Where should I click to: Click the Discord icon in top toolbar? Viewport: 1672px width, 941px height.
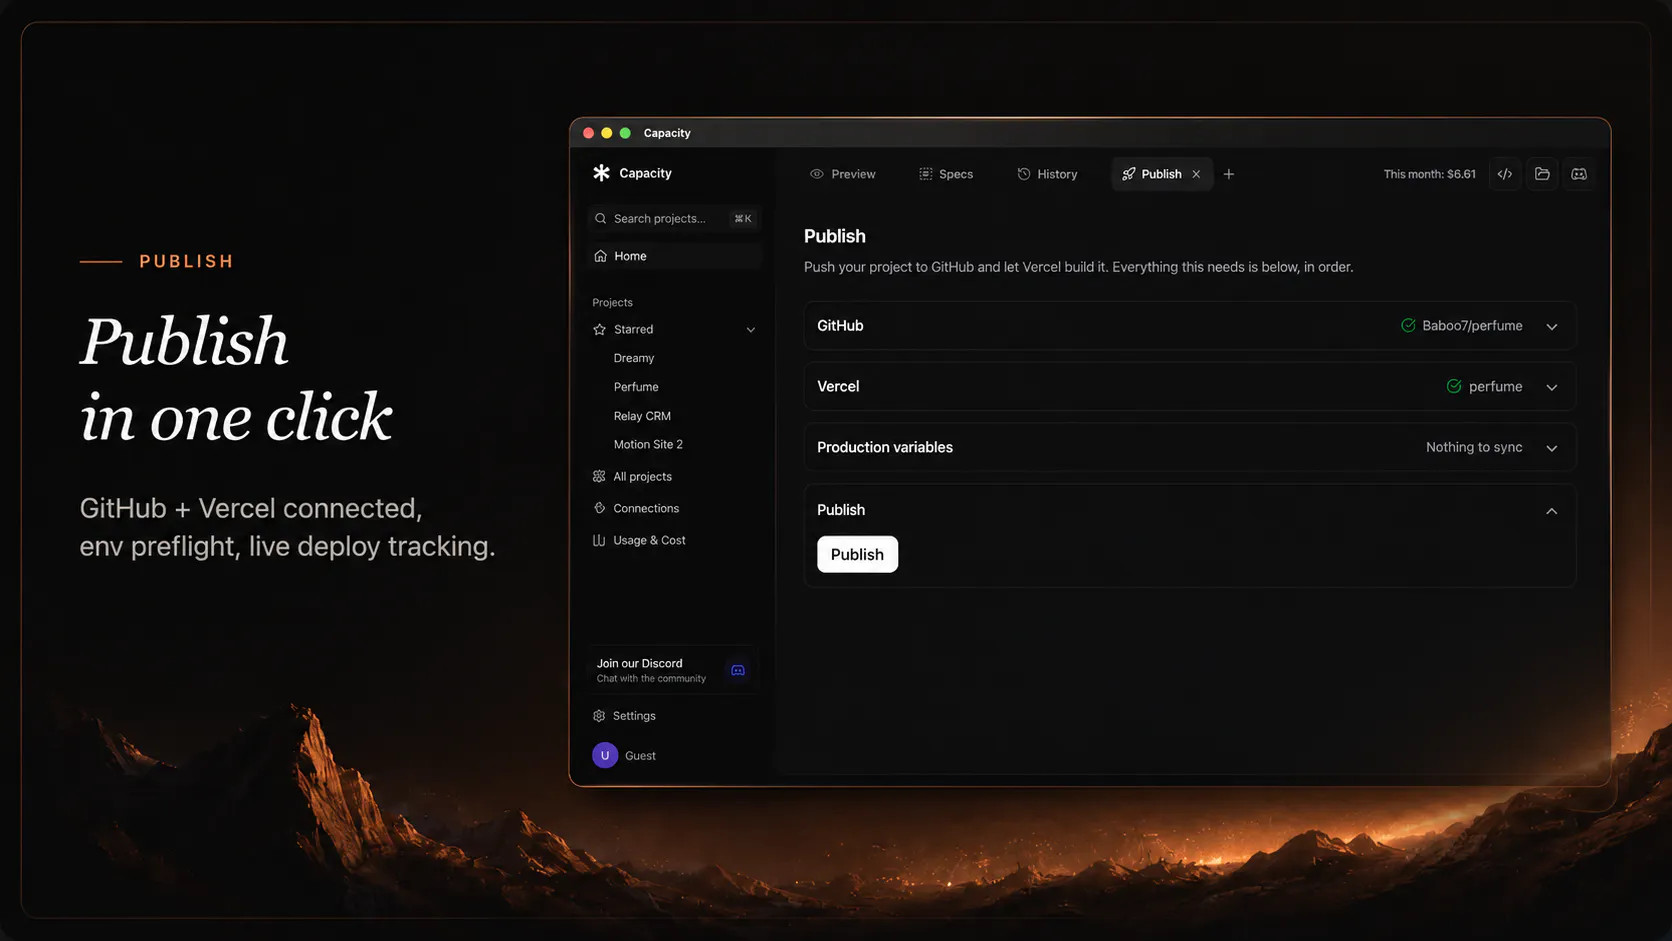pos(1579,174)
